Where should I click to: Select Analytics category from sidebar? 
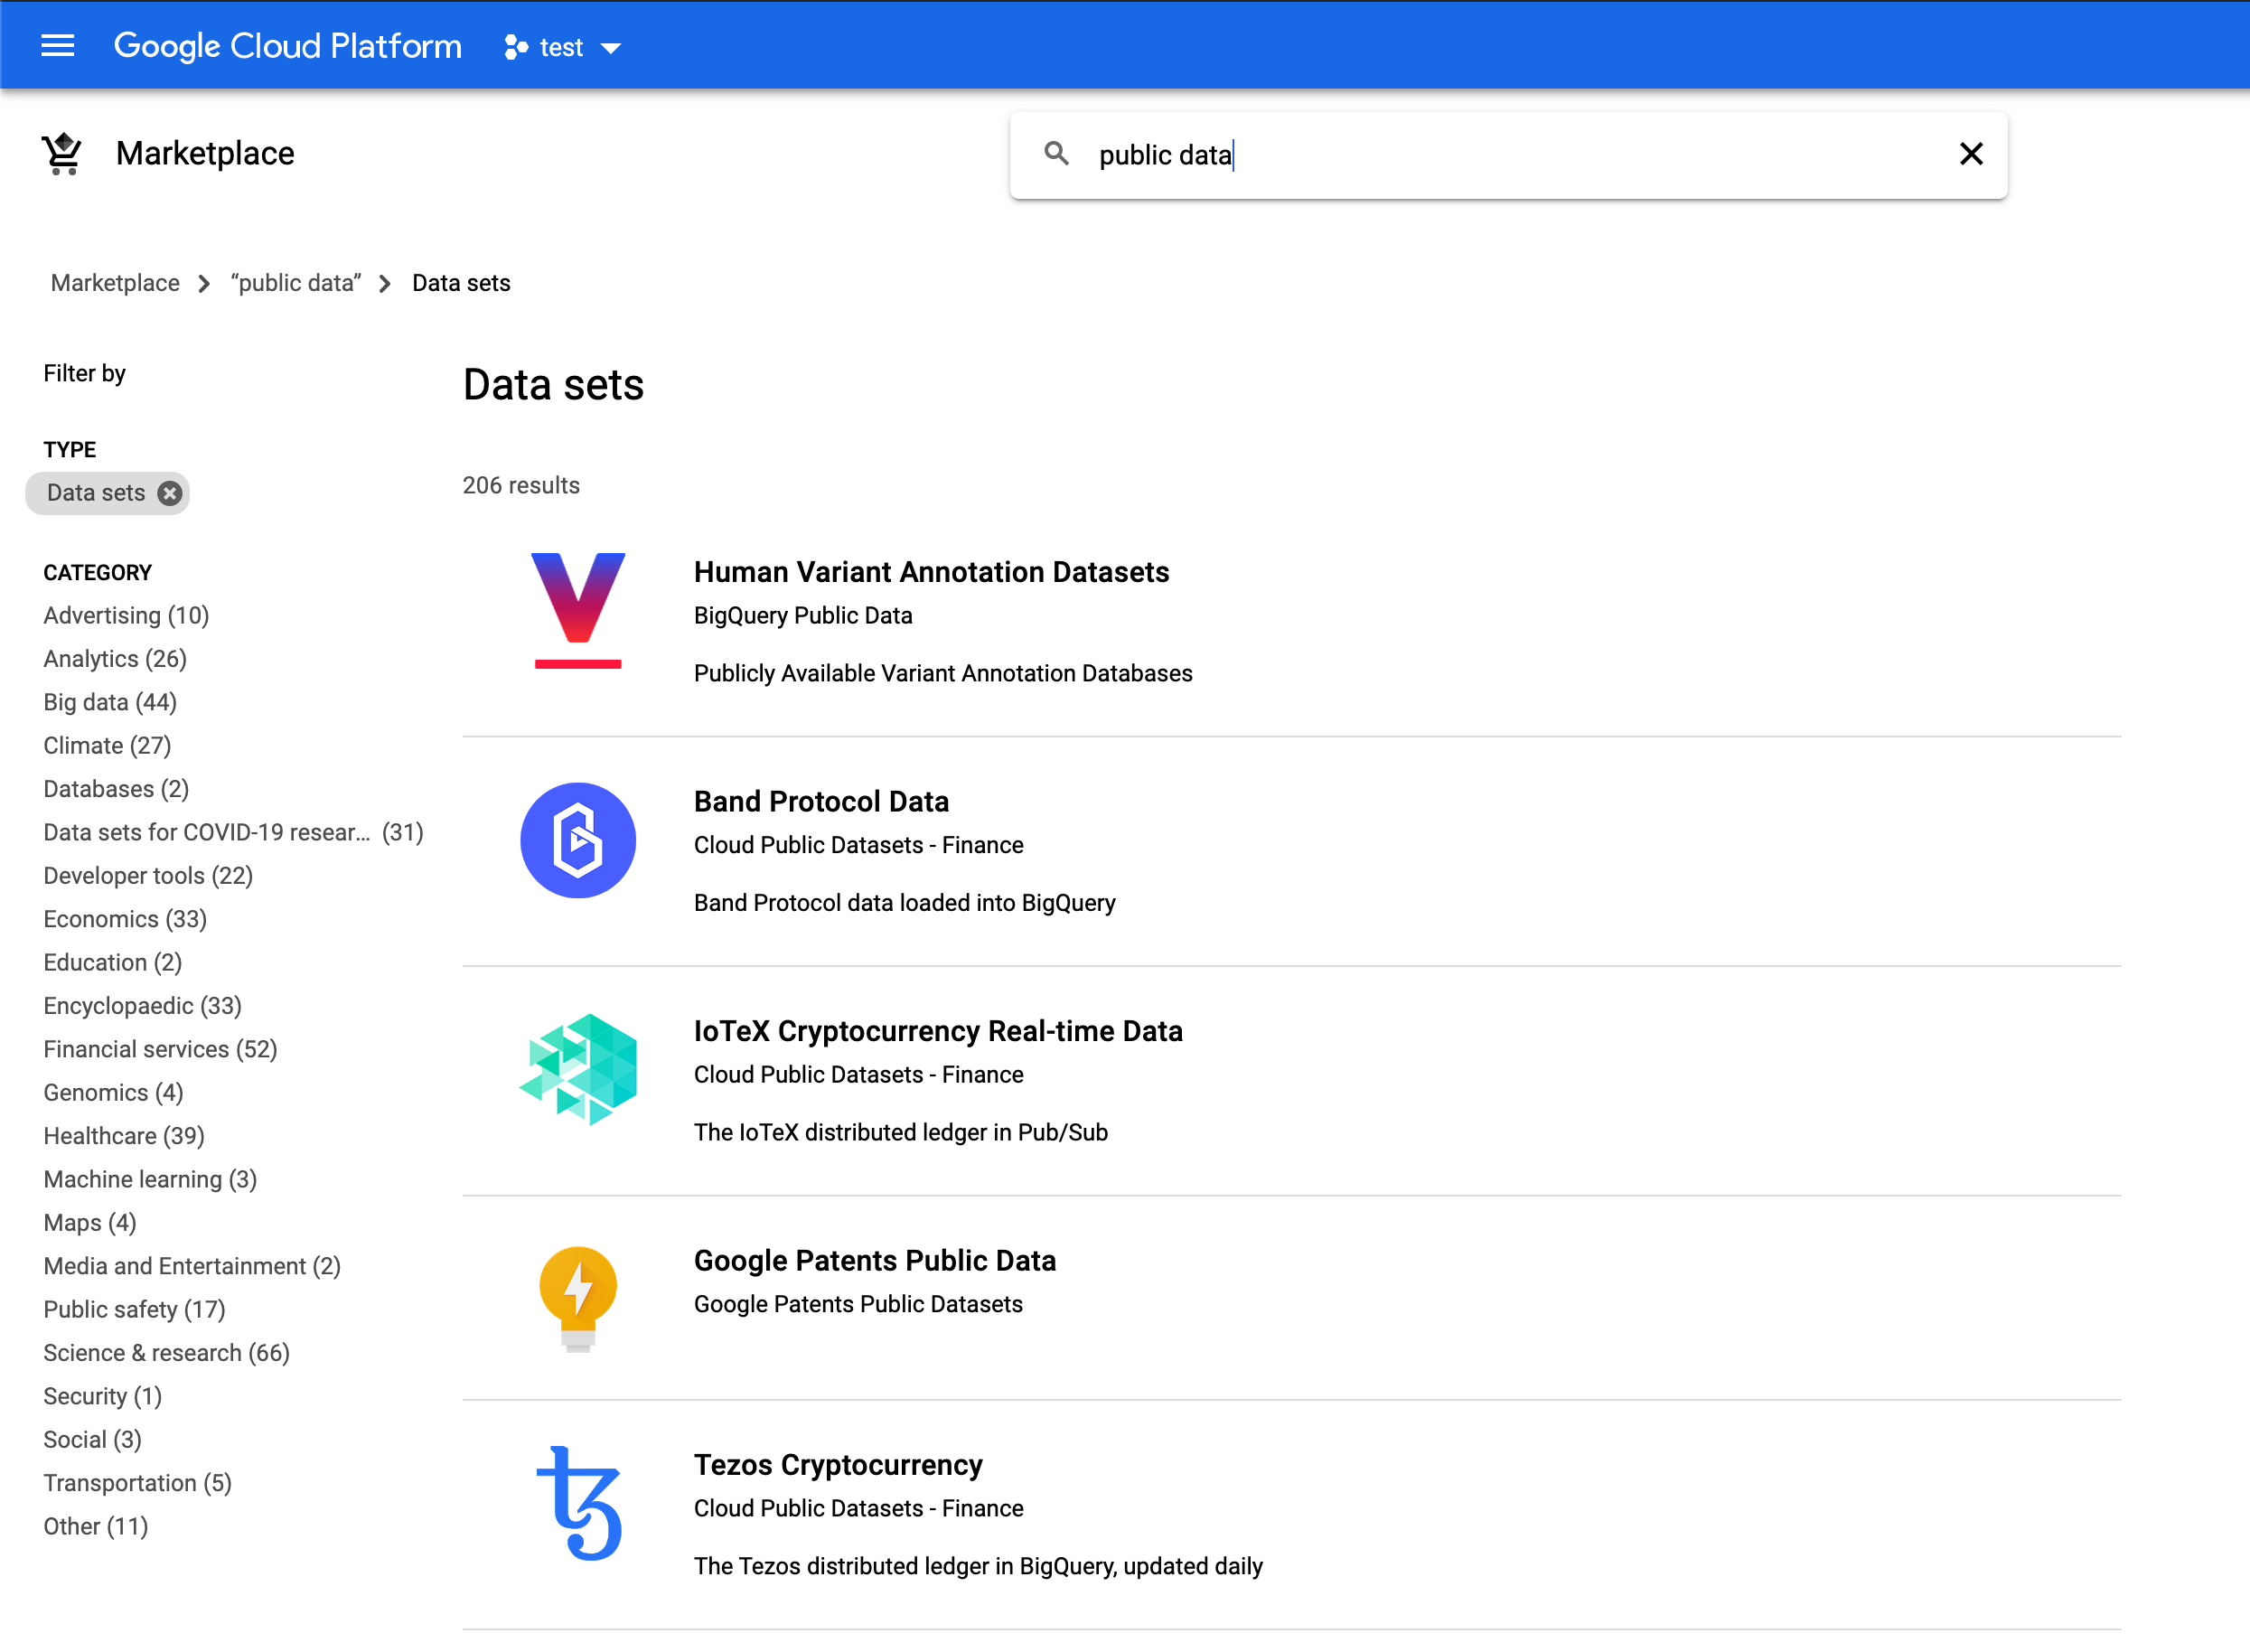tap(116, 658)
